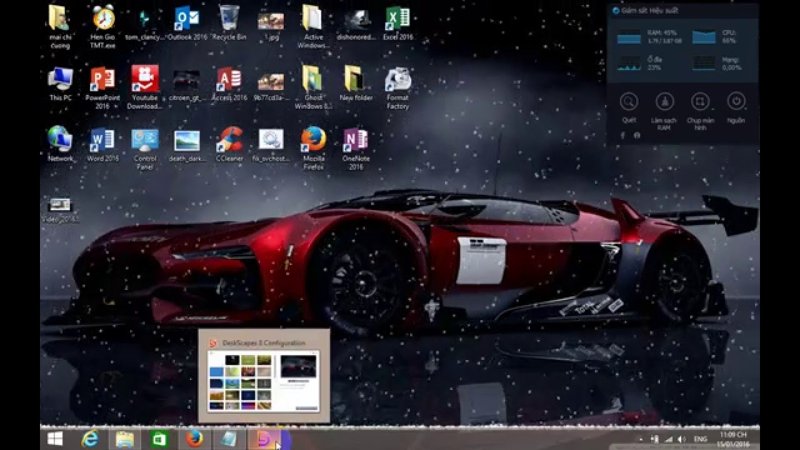Open the Recycle Bin desktop icon

229,23
